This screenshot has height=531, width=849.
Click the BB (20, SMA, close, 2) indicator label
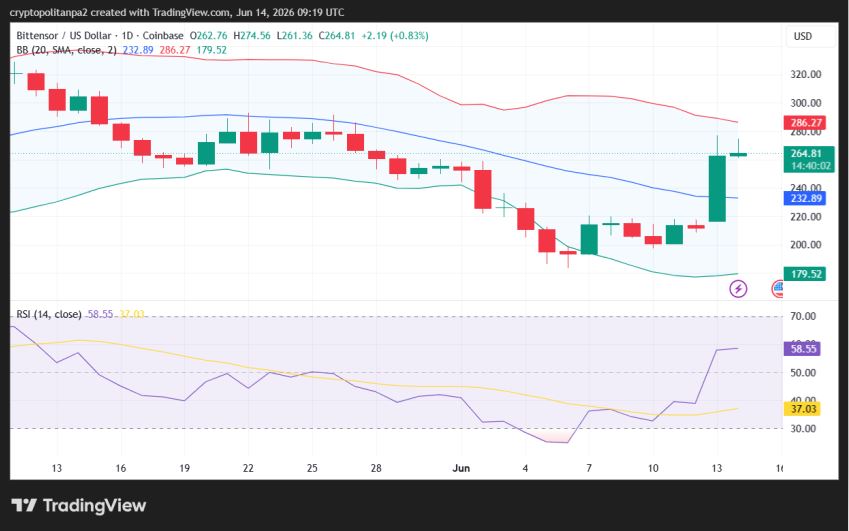click(x=67, y=50)
